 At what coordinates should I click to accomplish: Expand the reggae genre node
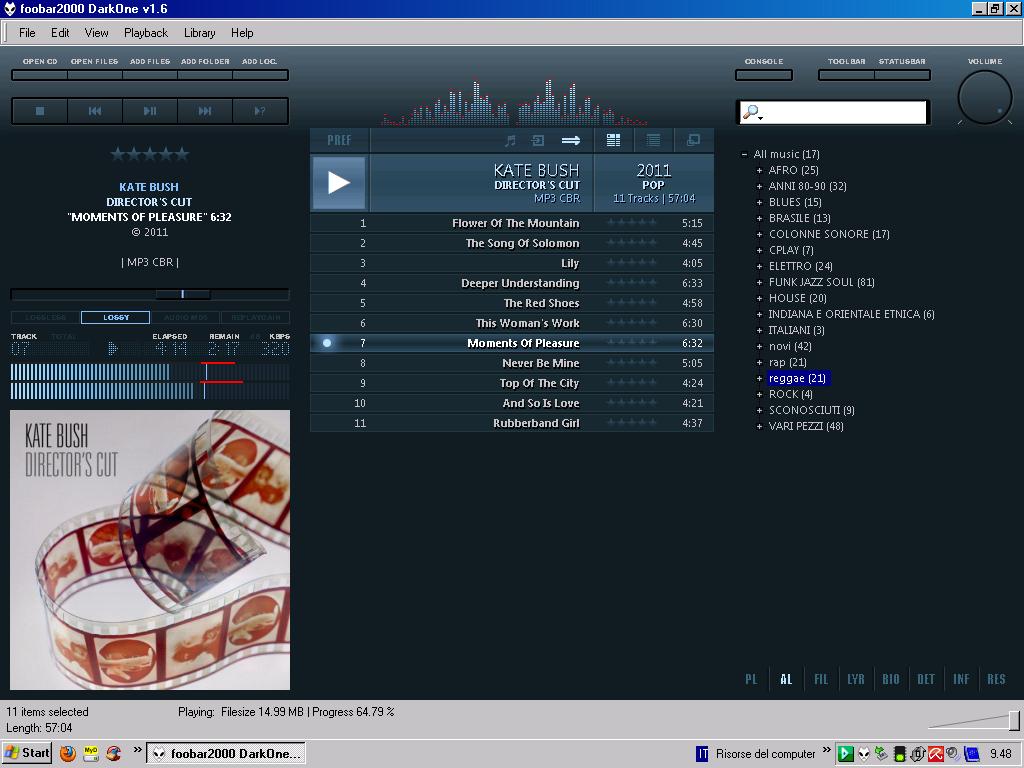click(x=760, y=378)
